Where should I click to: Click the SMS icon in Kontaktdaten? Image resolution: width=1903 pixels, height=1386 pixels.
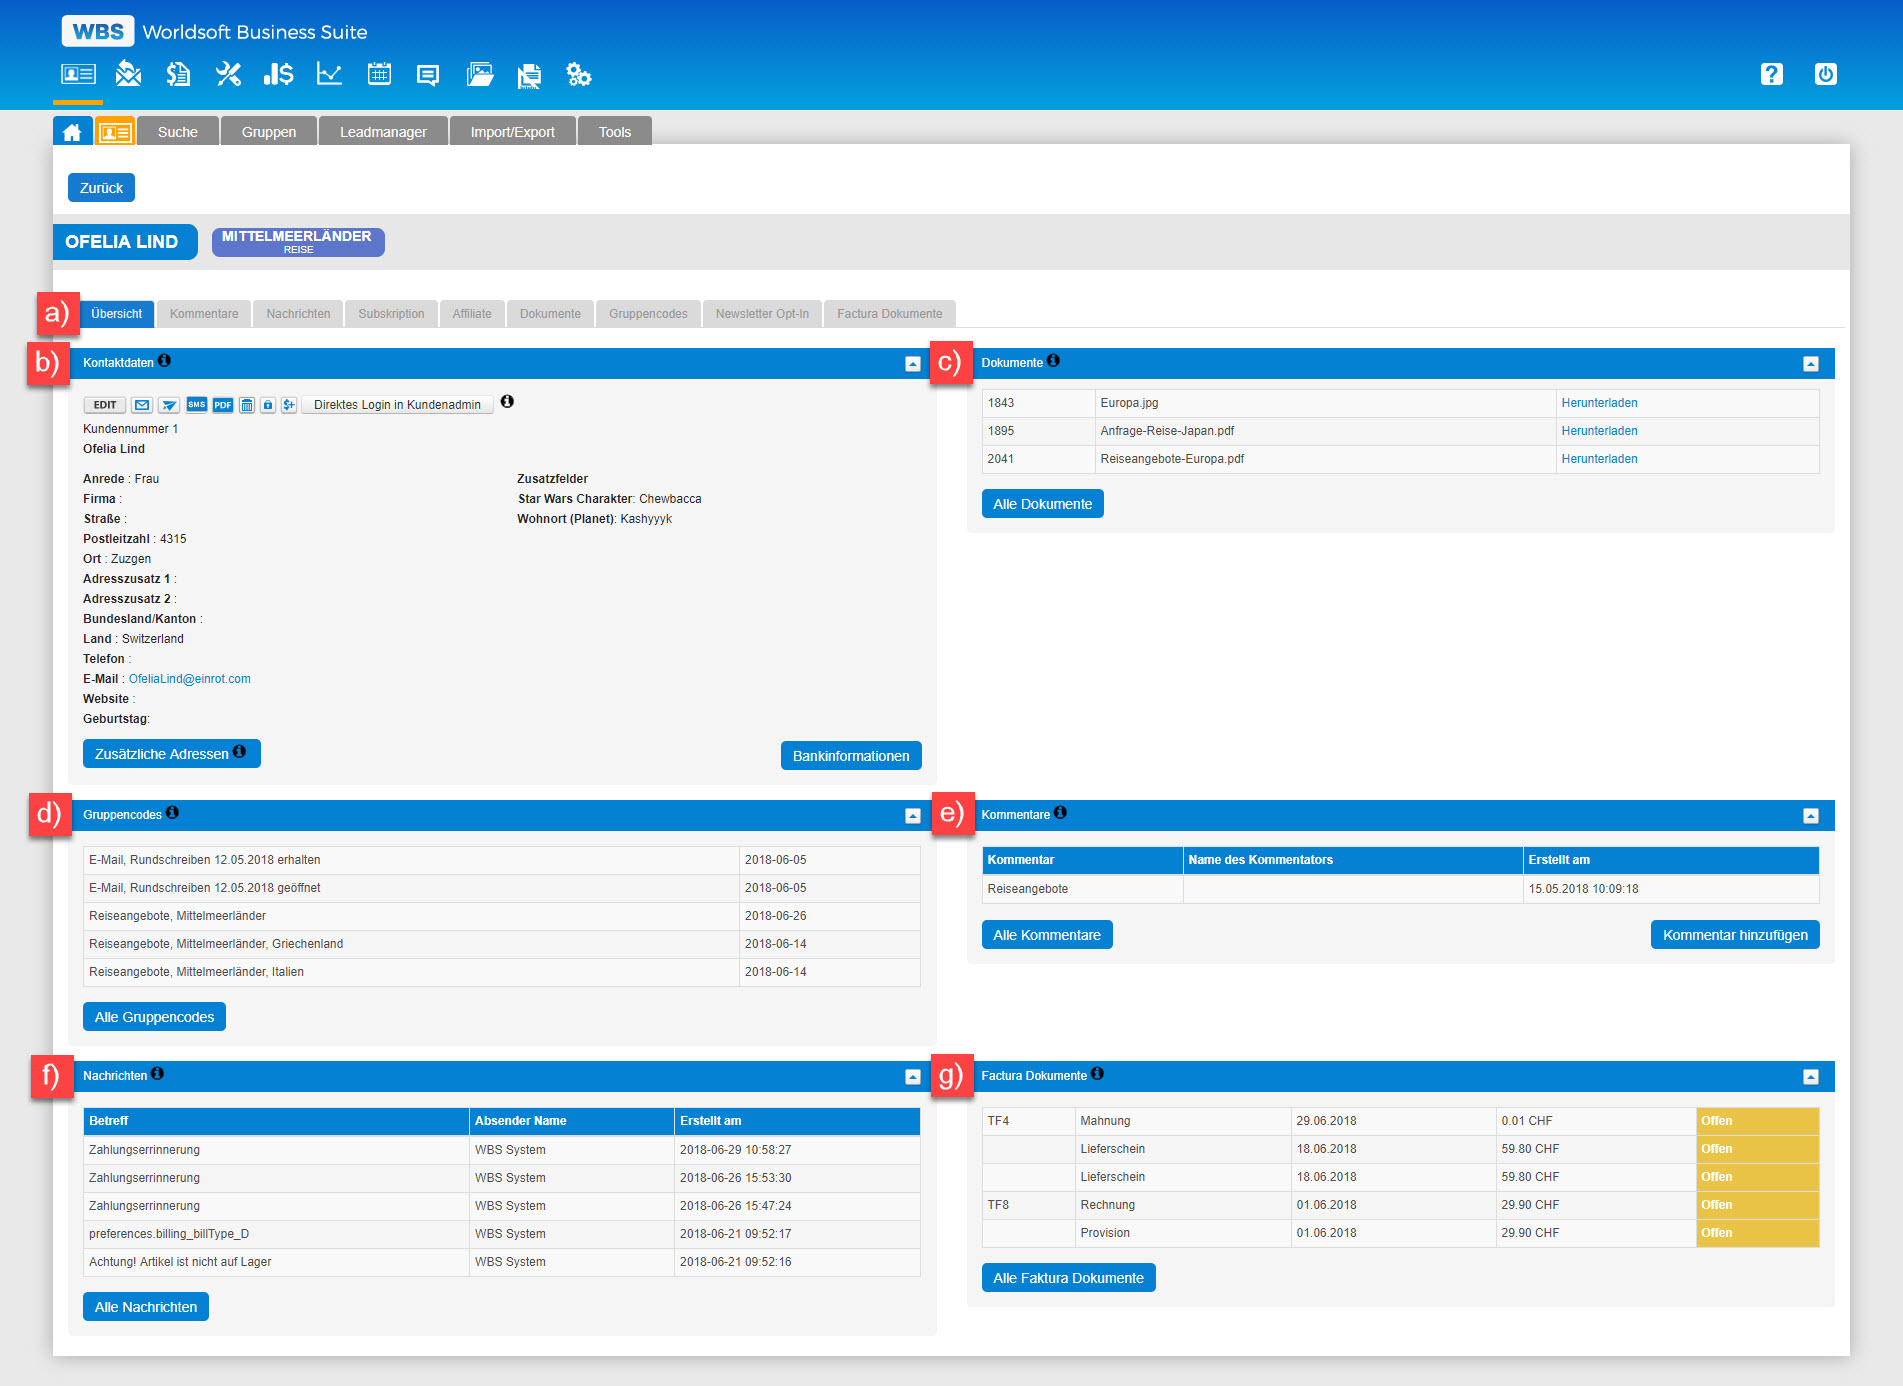coord(196,405)
